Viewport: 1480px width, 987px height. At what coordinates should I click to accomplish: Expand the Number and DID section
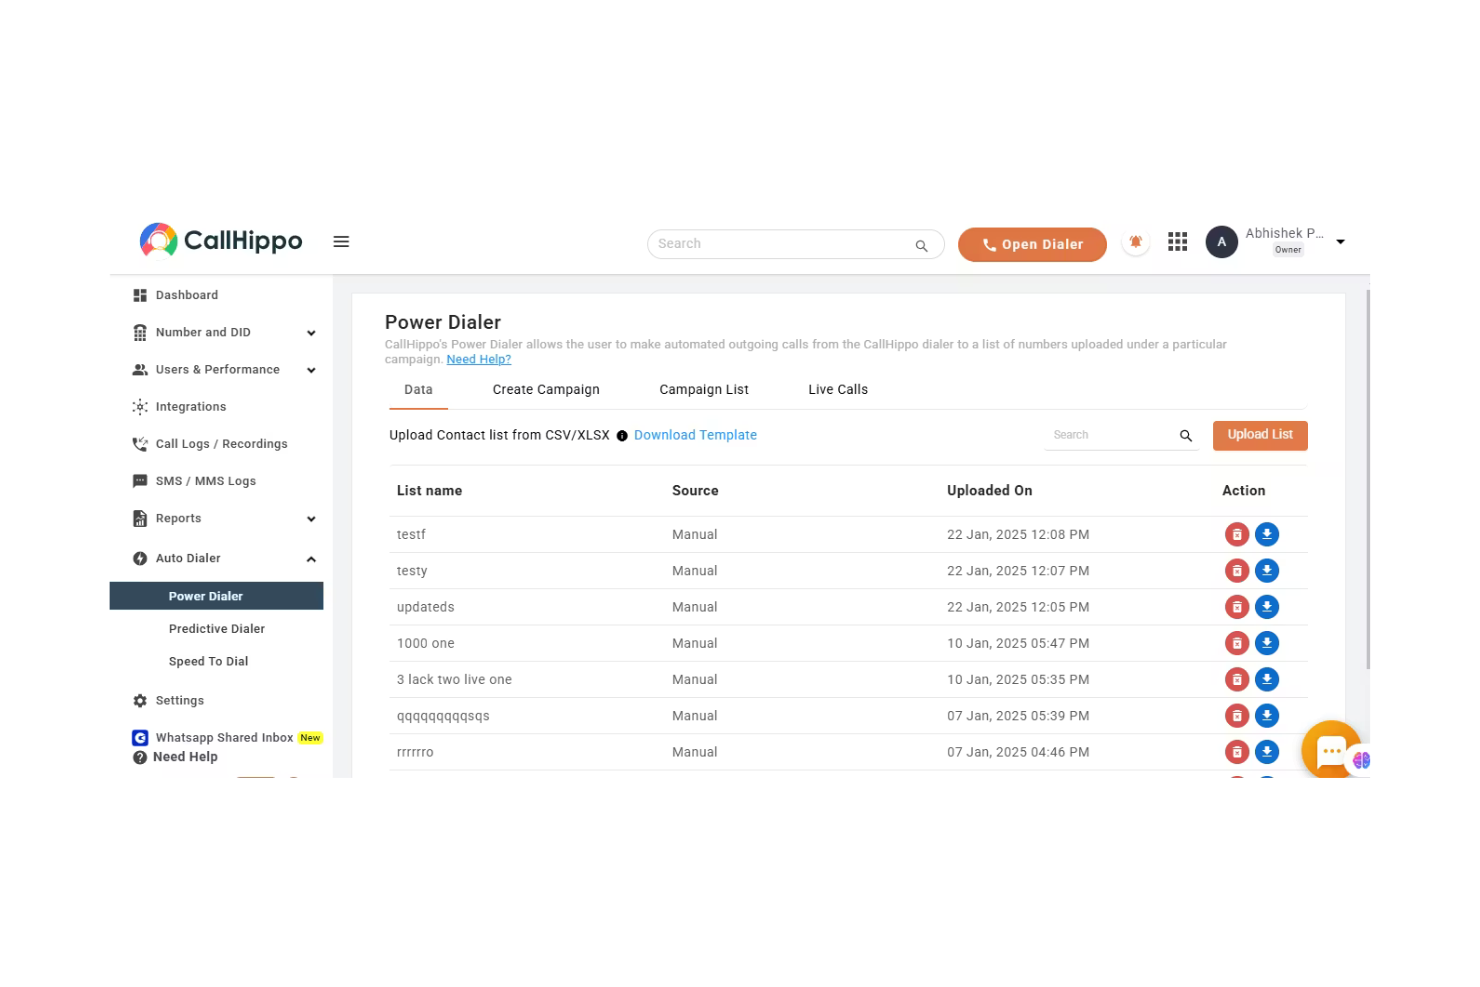pos(311,332)
